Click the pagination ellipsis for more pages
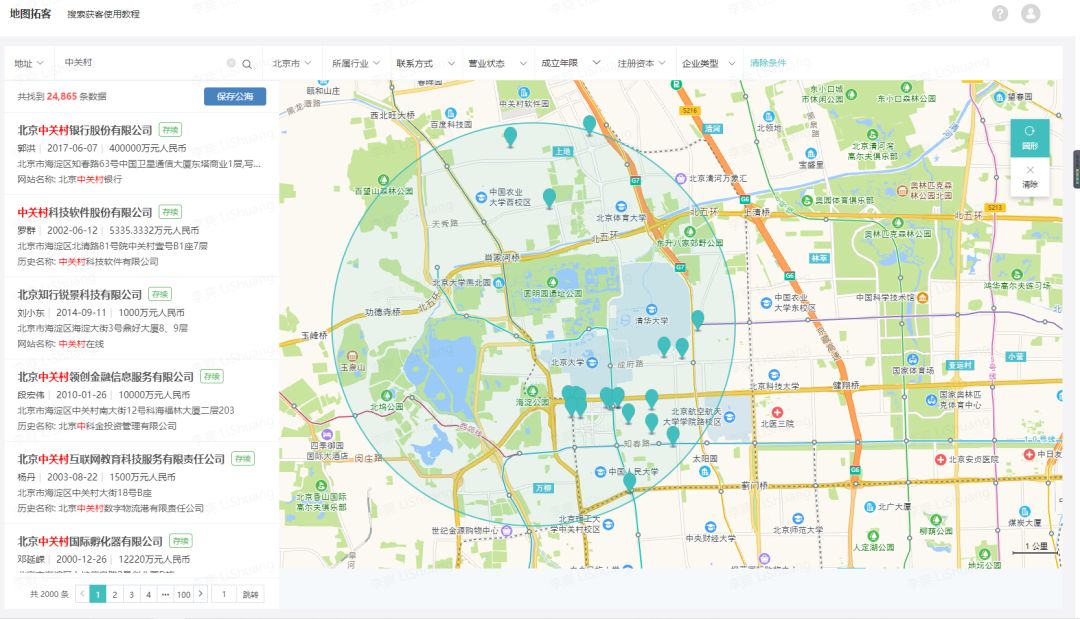The width and height of the screenshot is (1080, 619). pyautogui.click(x=165, y=594)
